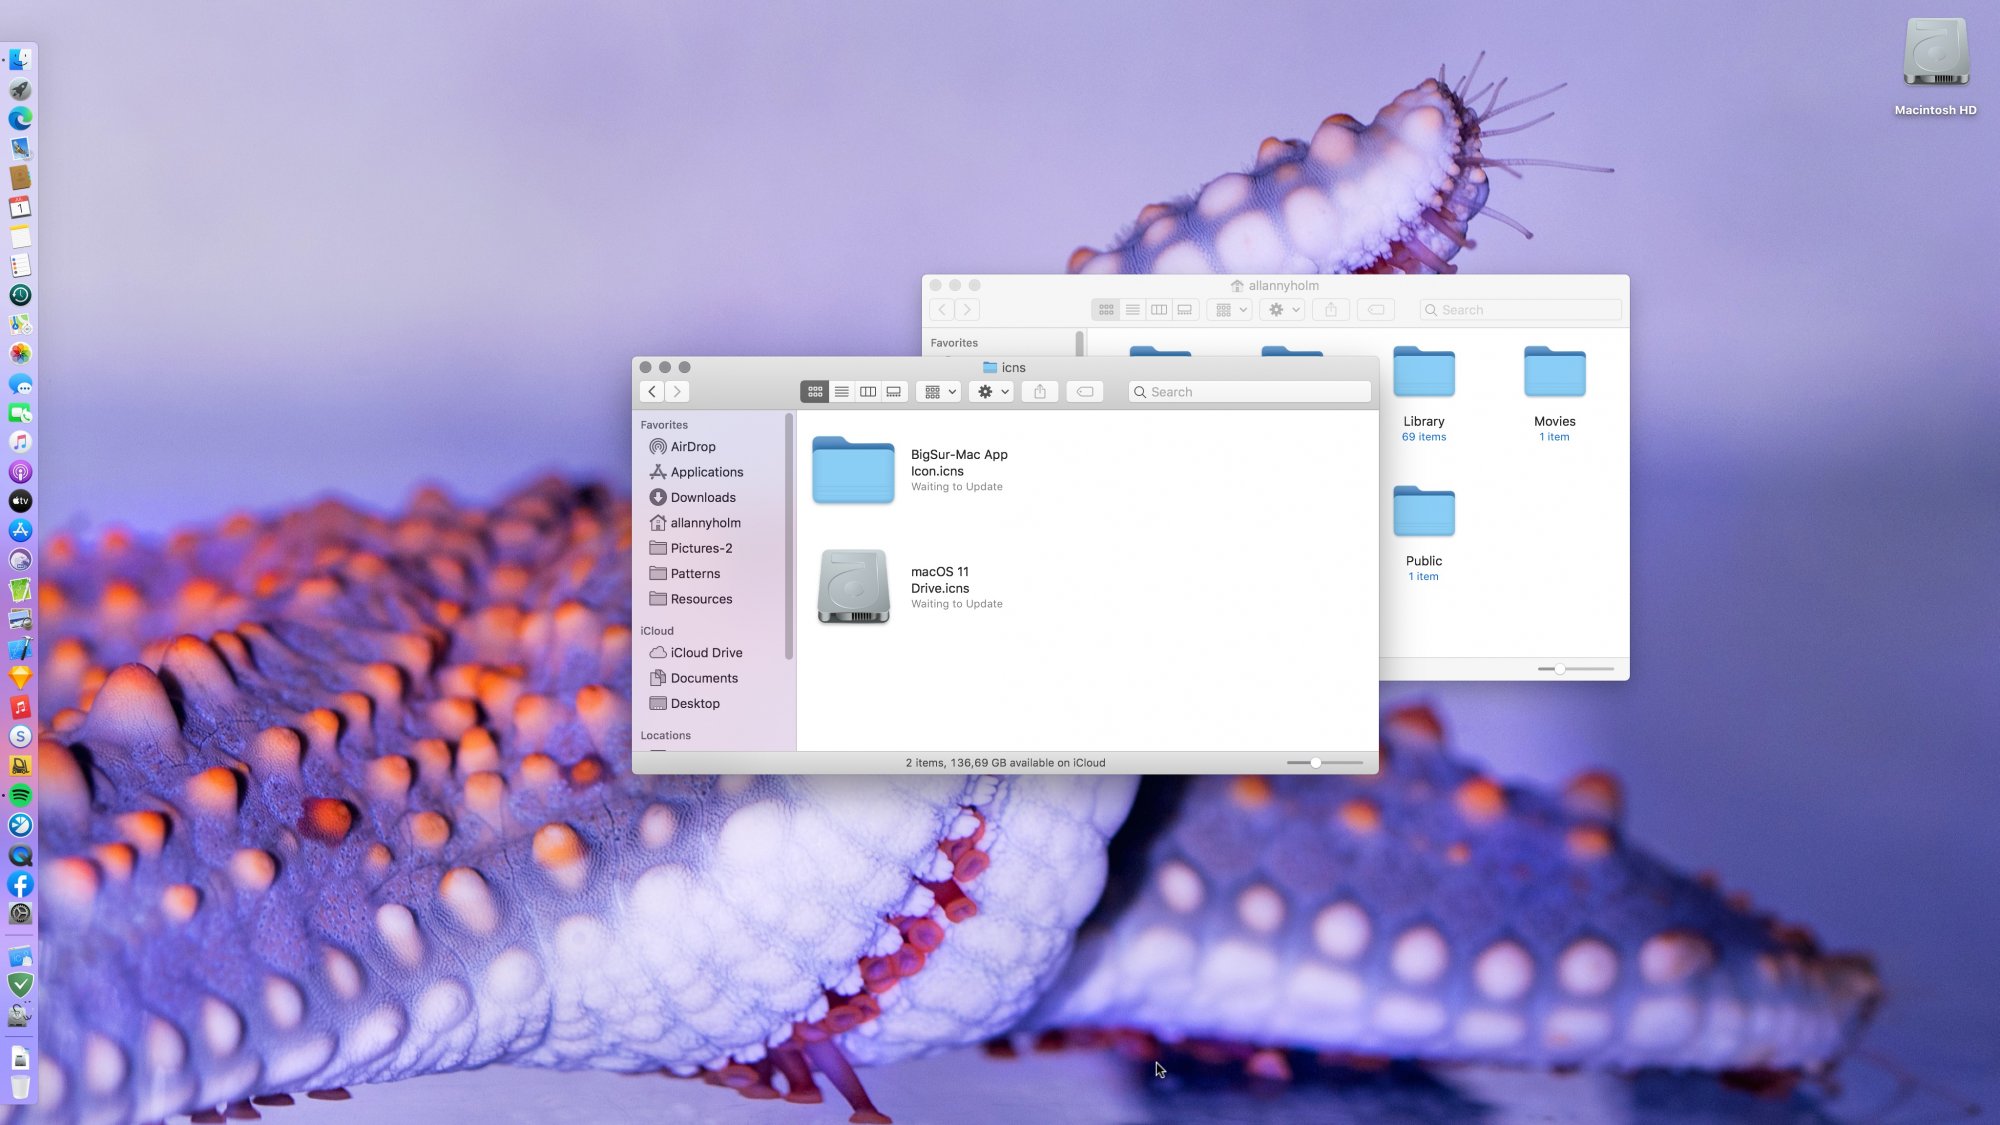Open Action gear menu in allannyholm window
This screenshot has height=1125, width=2000.
pos(1283,310)
